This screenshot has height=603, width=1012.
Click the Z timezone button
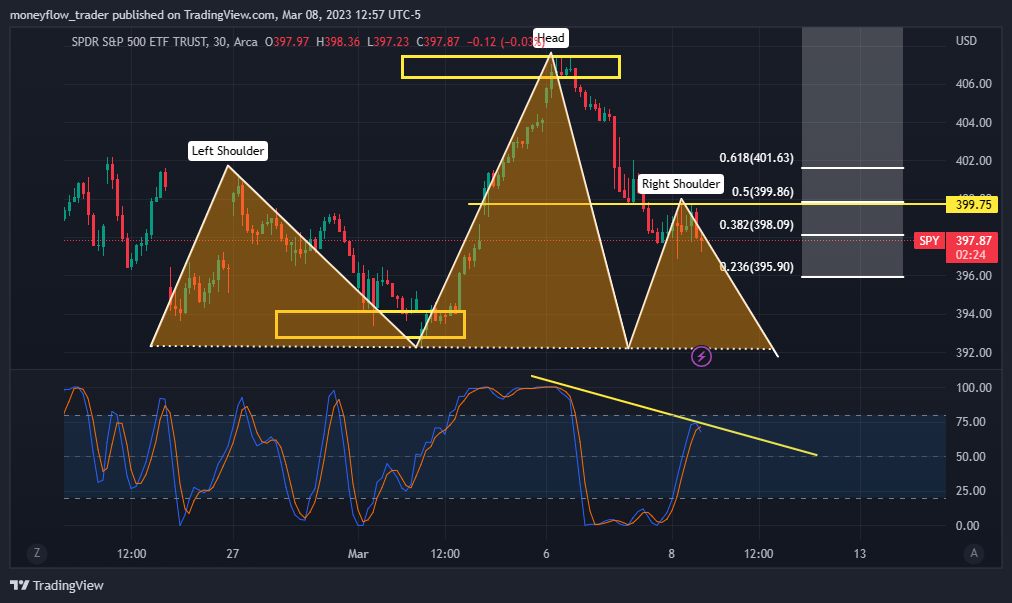pos(37,553)
